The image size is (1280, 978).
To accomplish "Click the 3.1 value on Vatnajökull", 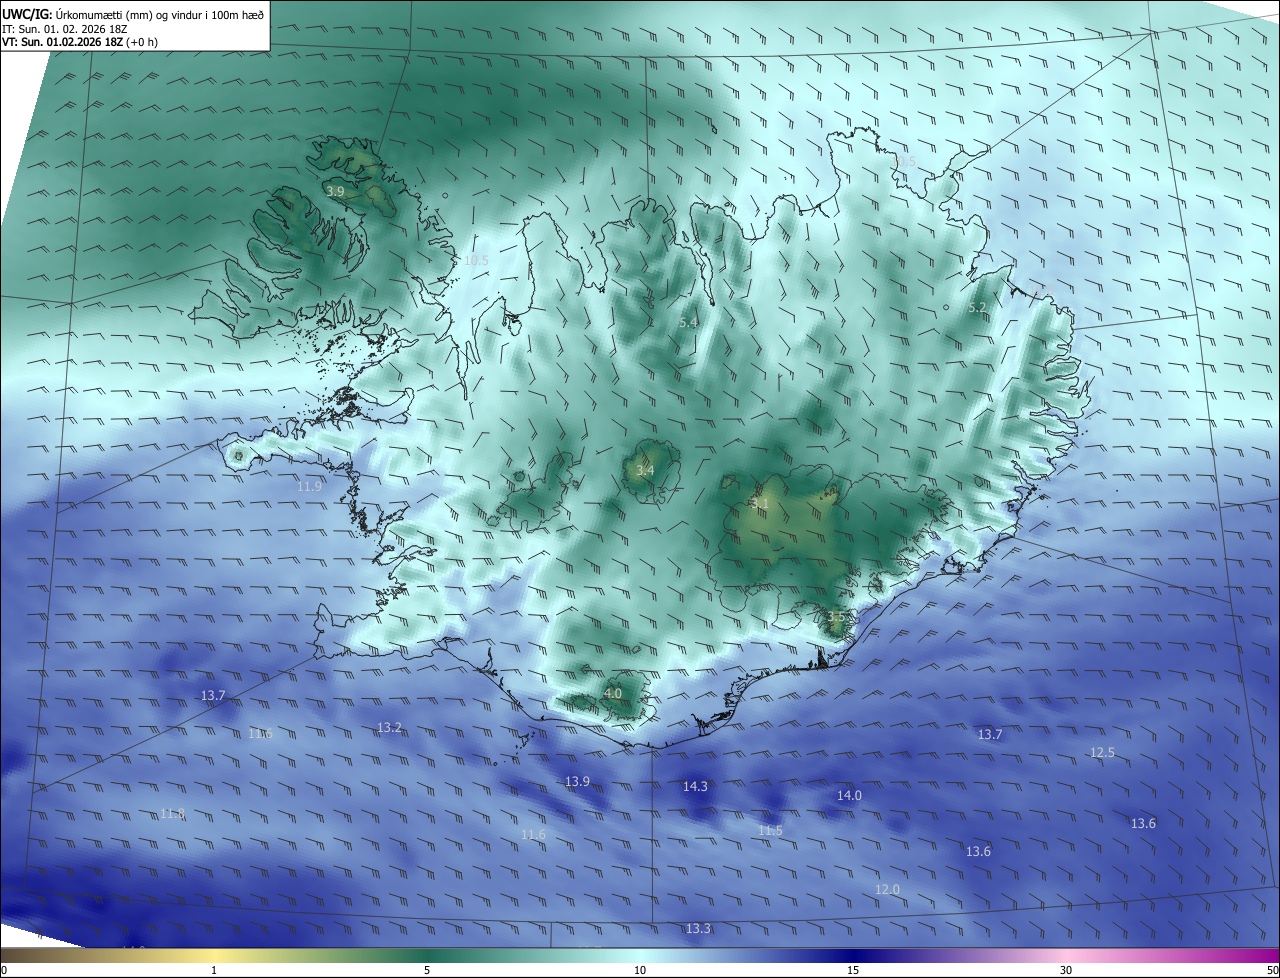I will pos(759,503).
